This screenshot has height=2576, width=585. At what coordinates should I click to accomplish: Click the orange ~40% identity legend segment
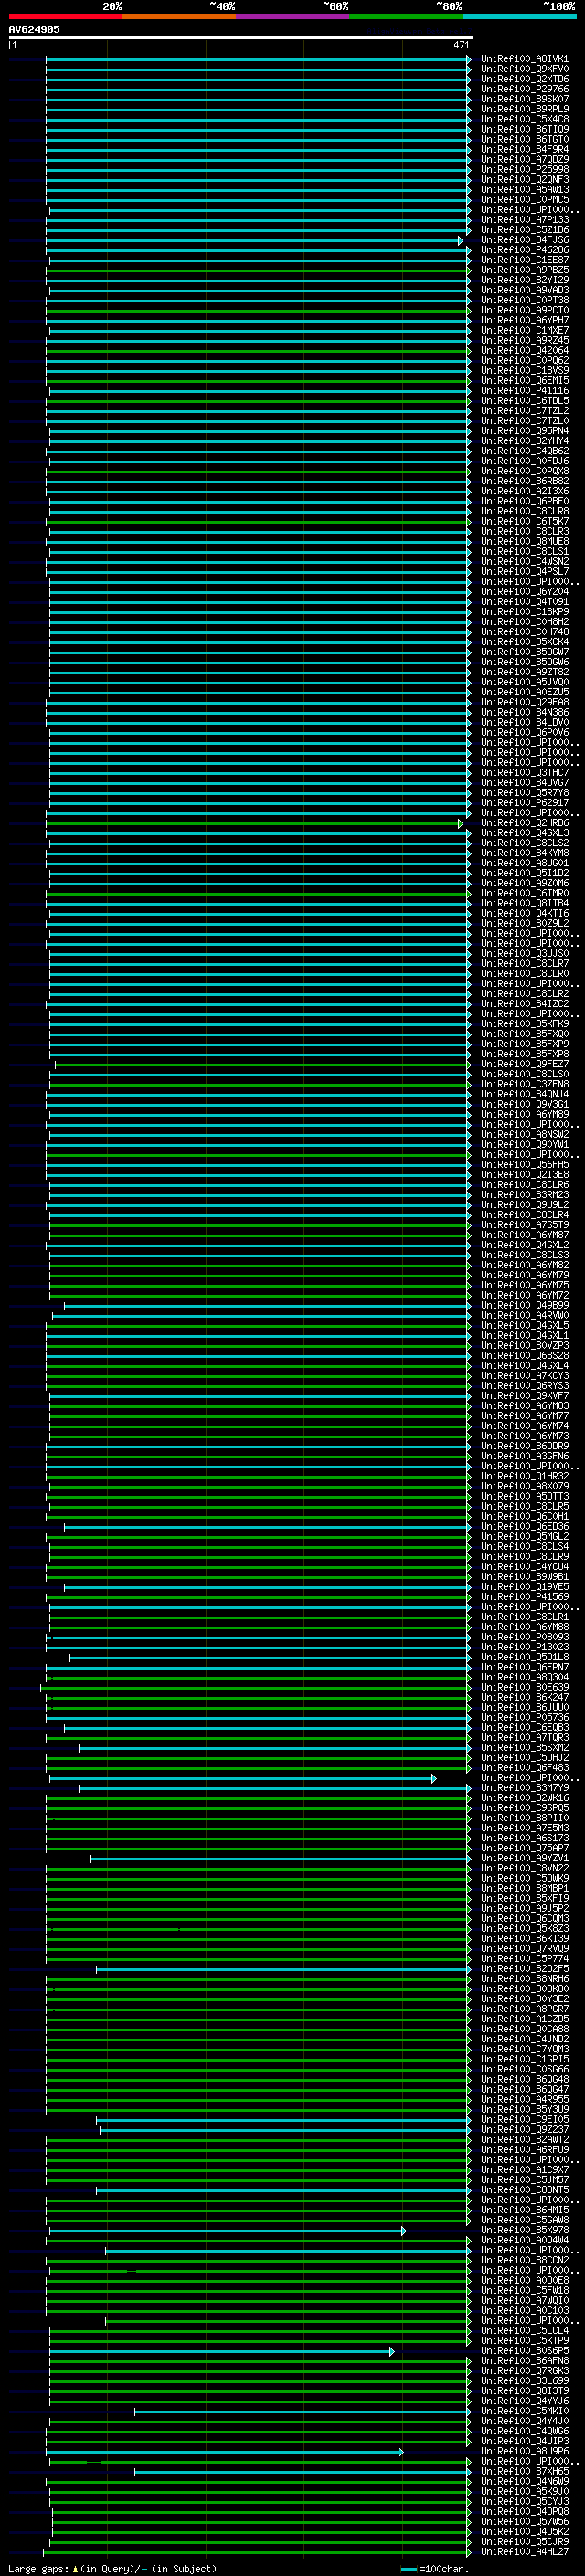tap(179, 16)
